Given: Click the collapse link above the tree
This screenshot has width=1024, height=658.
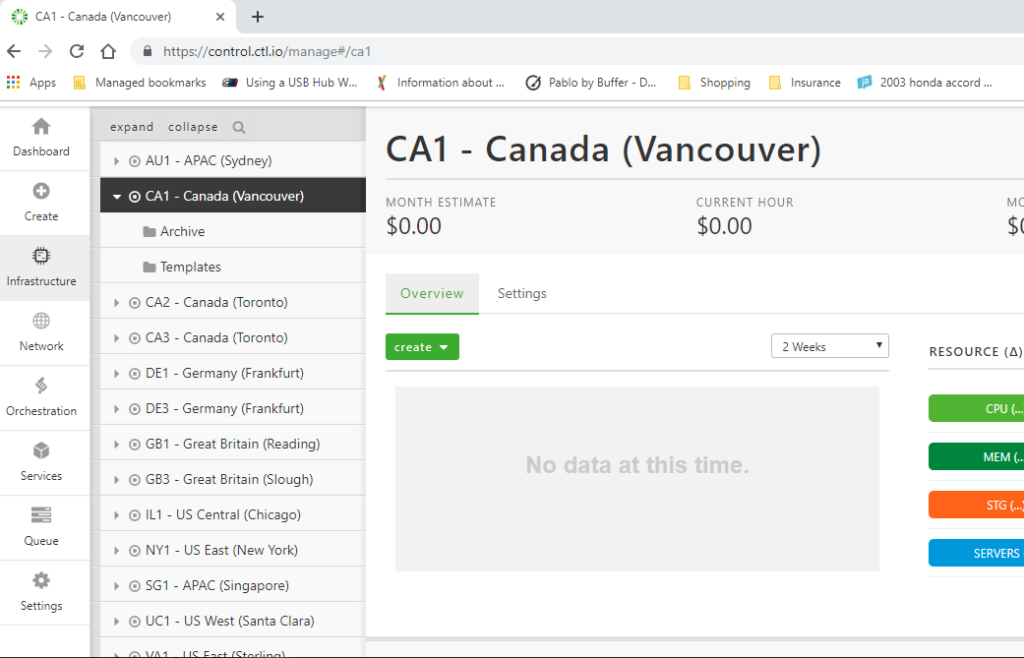Looking at the screenshot, I should pyautogui.click(x=192, y=127).
